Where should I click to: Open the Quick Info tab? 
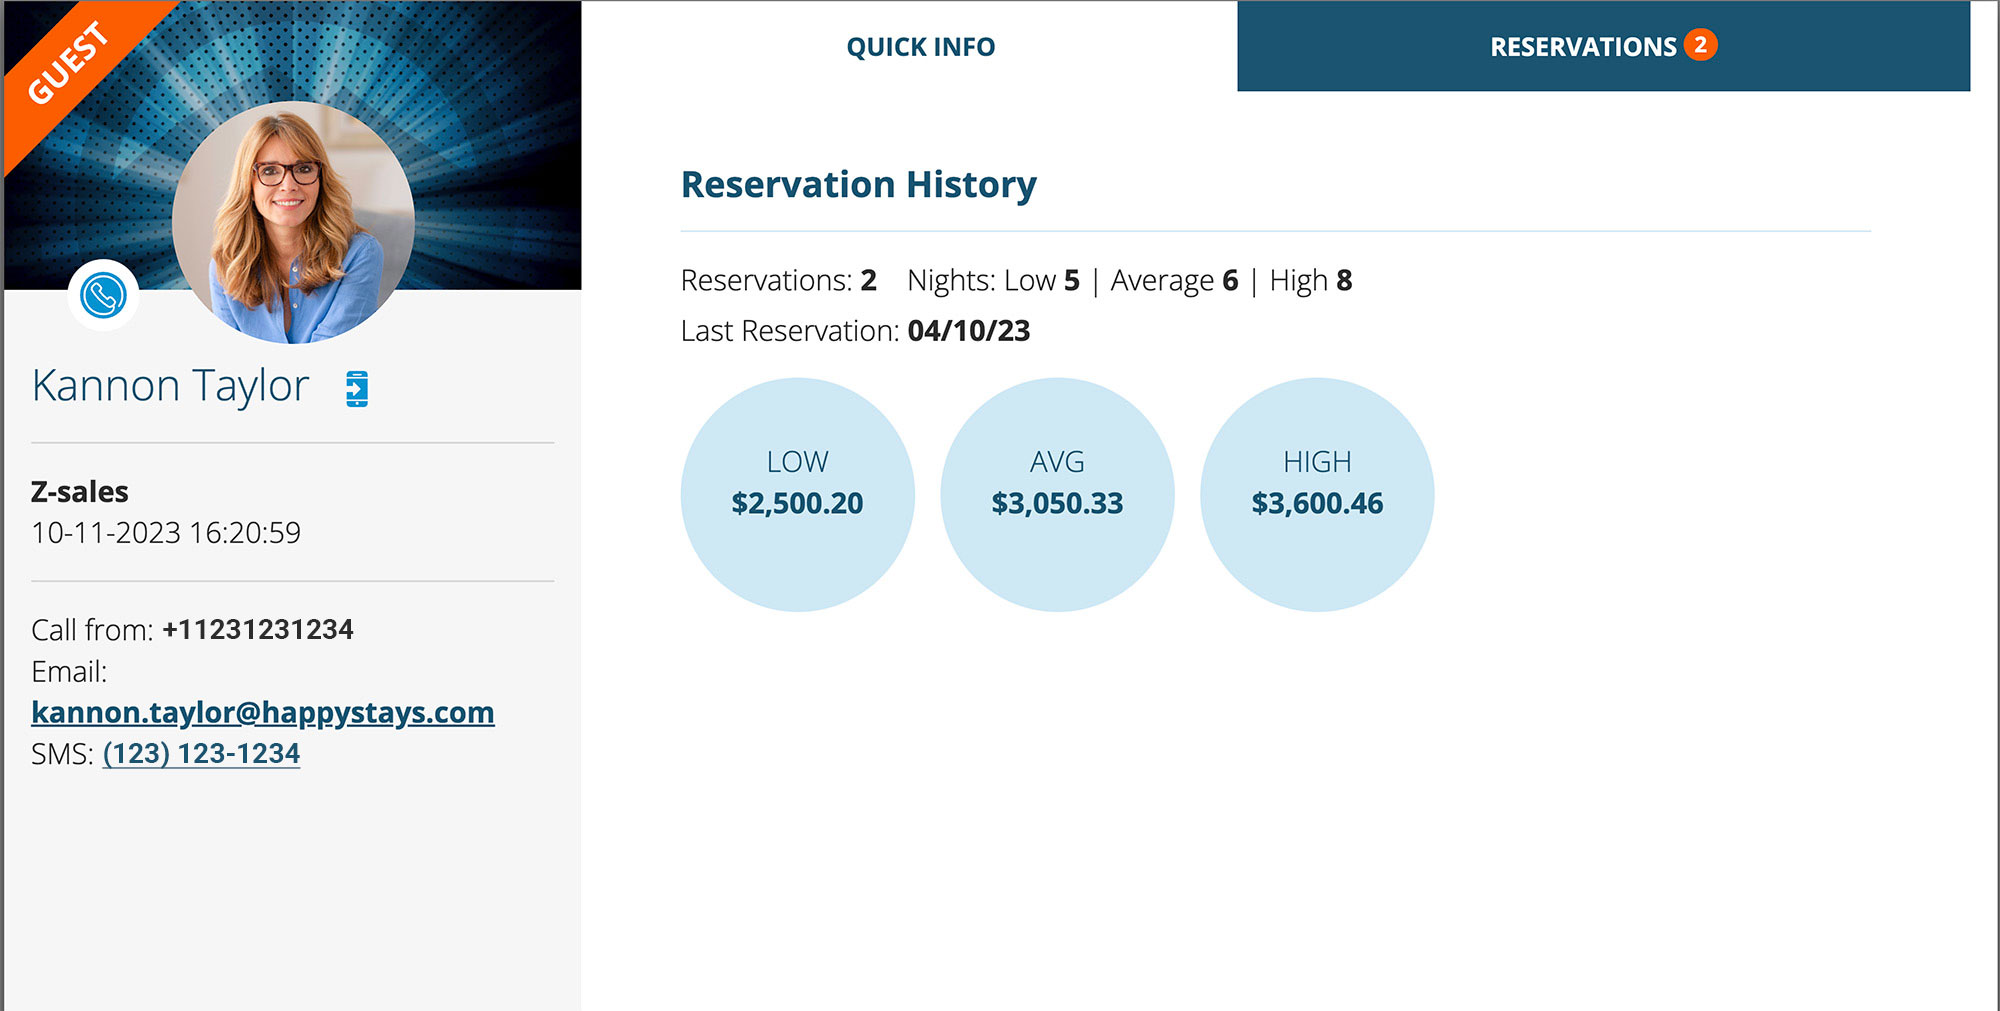920,47
